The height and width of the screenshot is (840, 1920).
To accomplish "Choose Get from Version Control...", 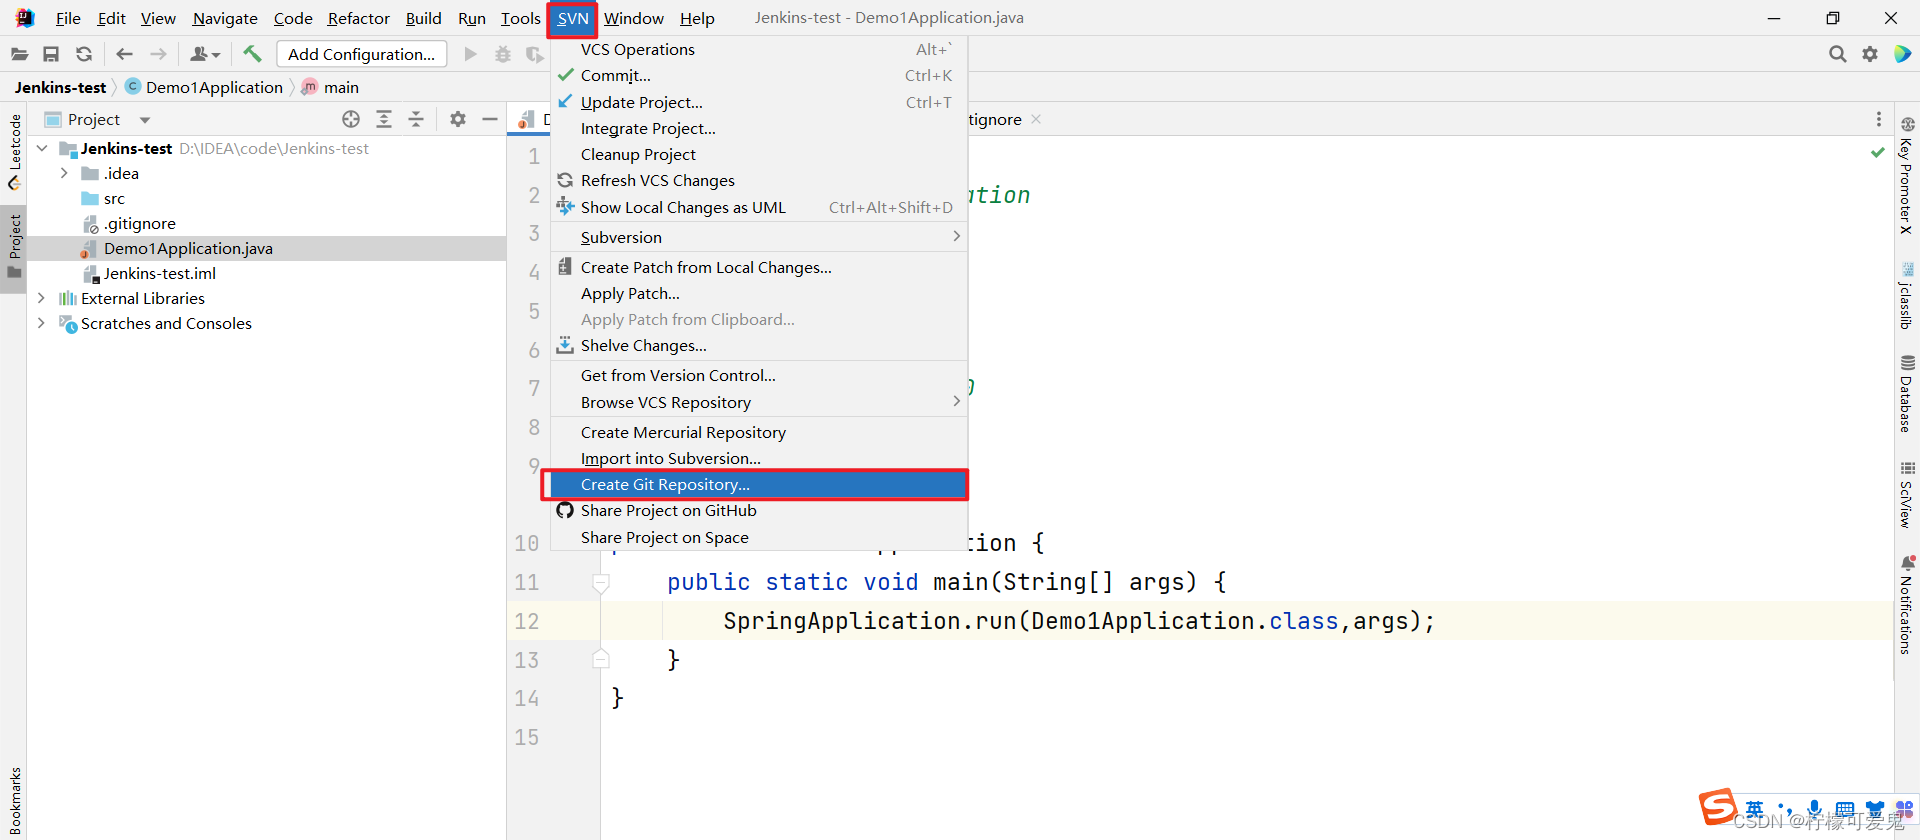I will tap(759, 375).
